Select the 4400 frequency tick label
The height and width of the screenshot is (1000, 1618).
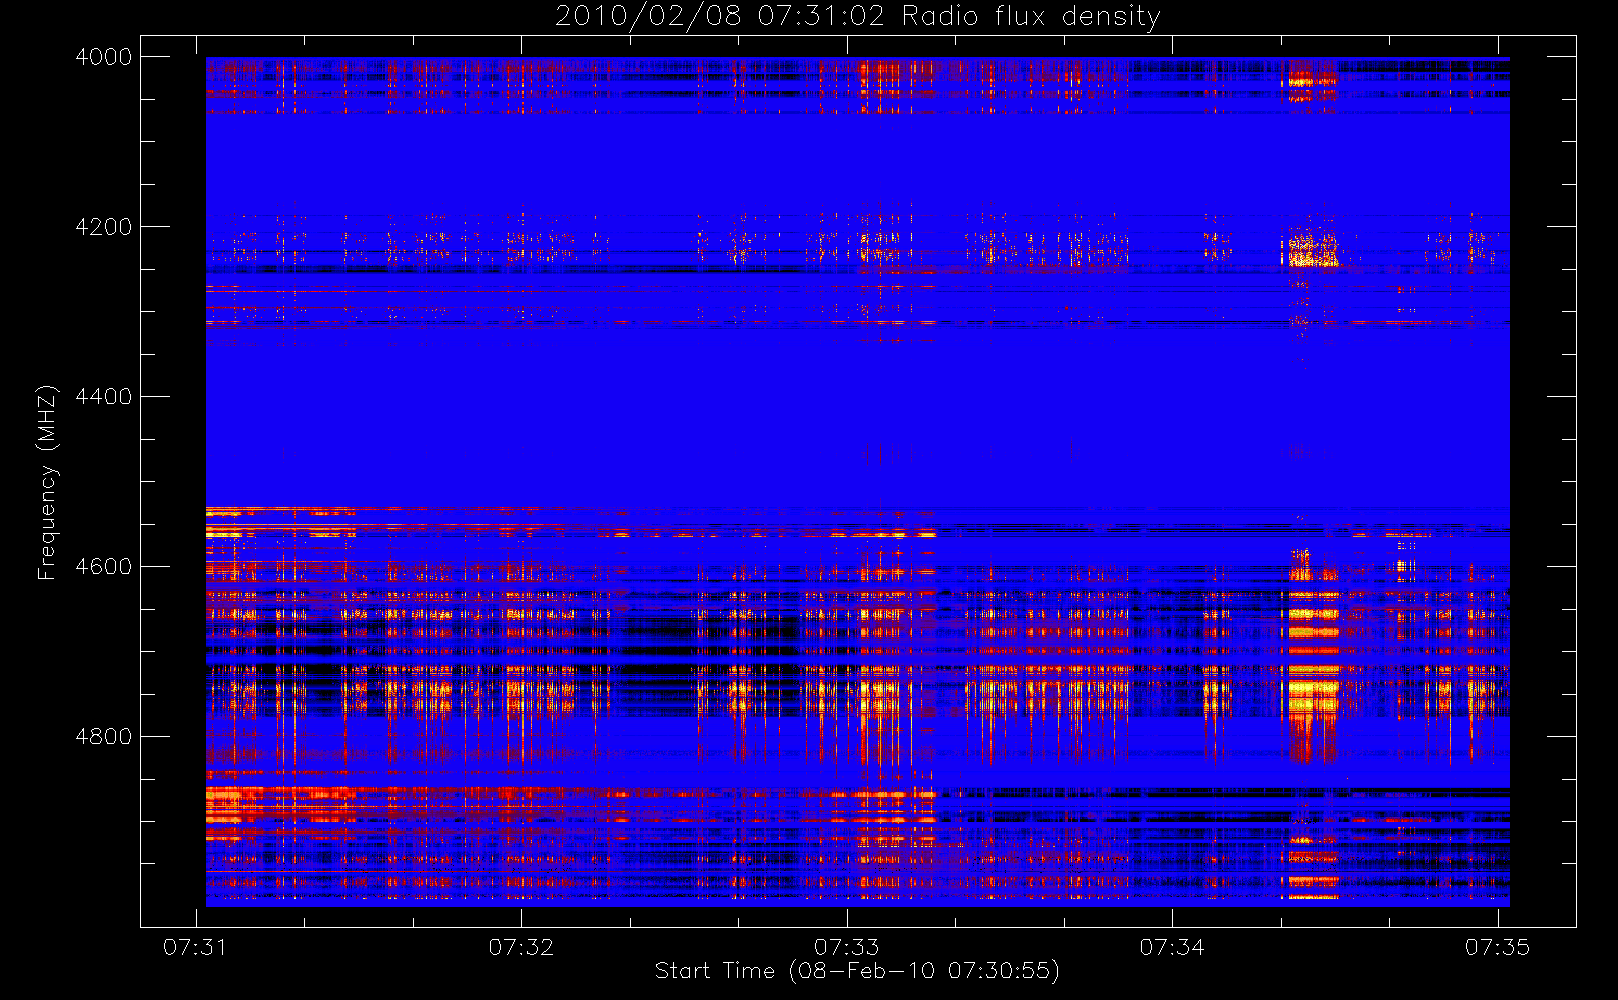(x=104, y=397)
